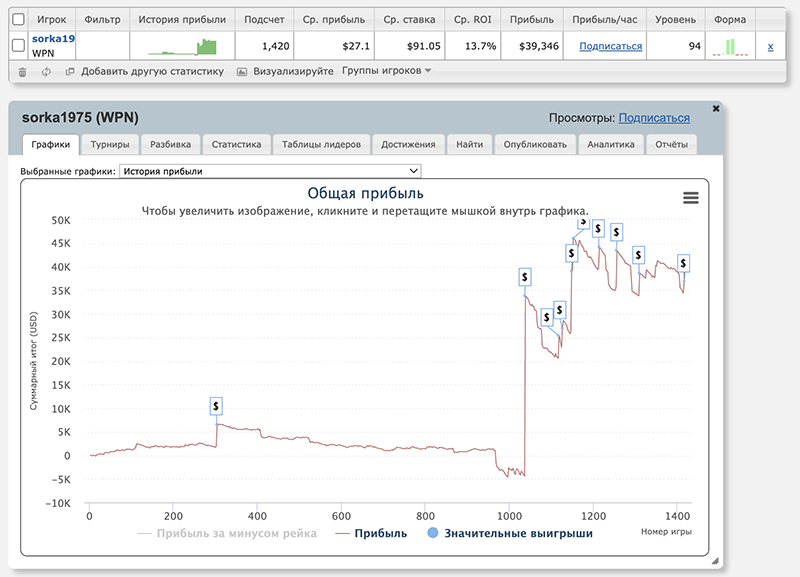
Task: Tick the select-all checkbox in the header
Action: coord(18,19)
